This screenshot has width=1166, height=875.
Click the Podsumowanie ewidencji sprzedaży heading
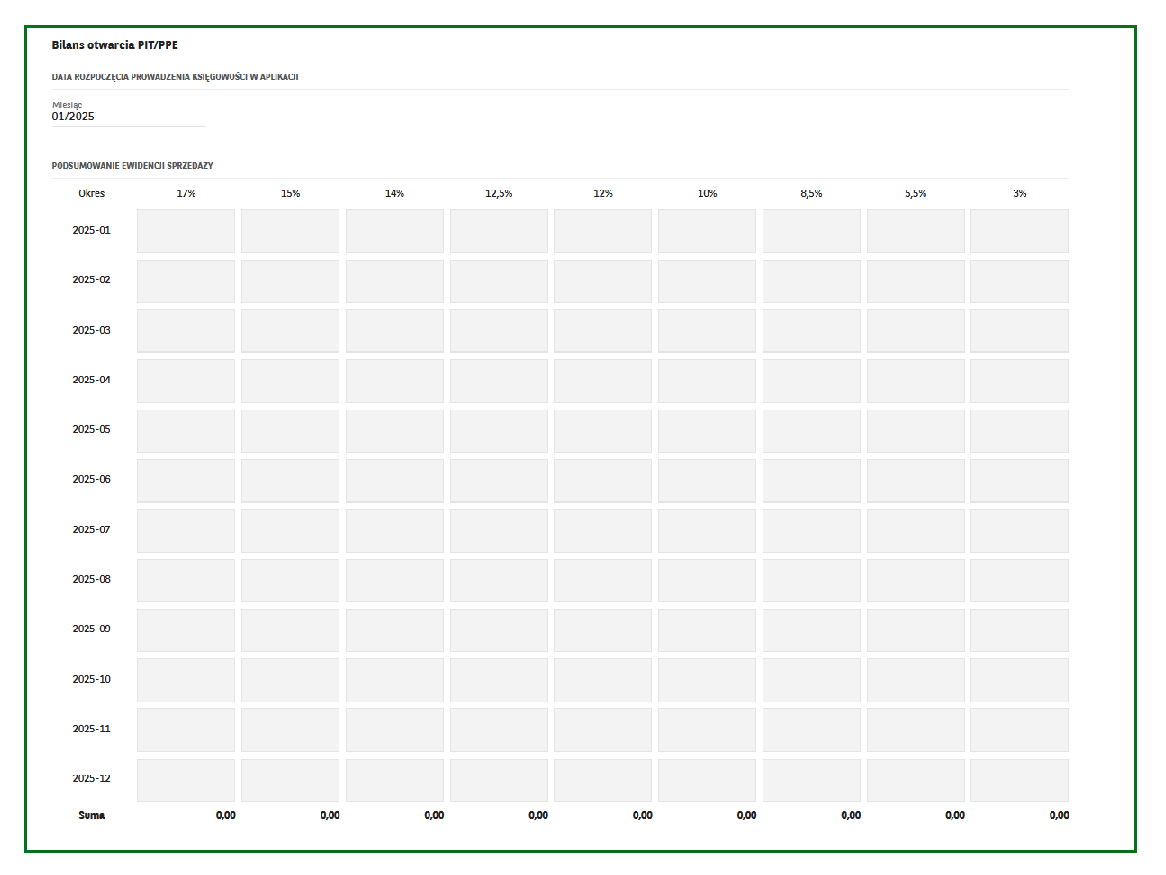click(132, 166)
